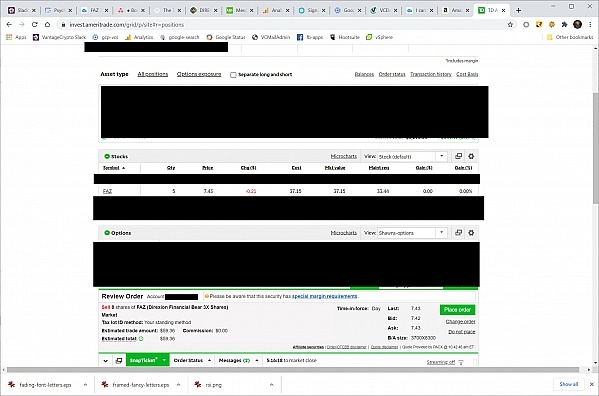Open the FAZ symbol link
This screenshot has width=599, height=396.
[x=107, y=191]
